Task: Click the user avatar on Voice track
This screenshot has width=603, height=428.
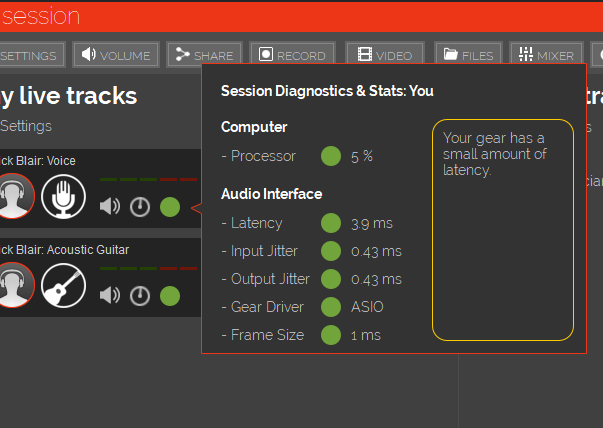Action: pos(15,196)
